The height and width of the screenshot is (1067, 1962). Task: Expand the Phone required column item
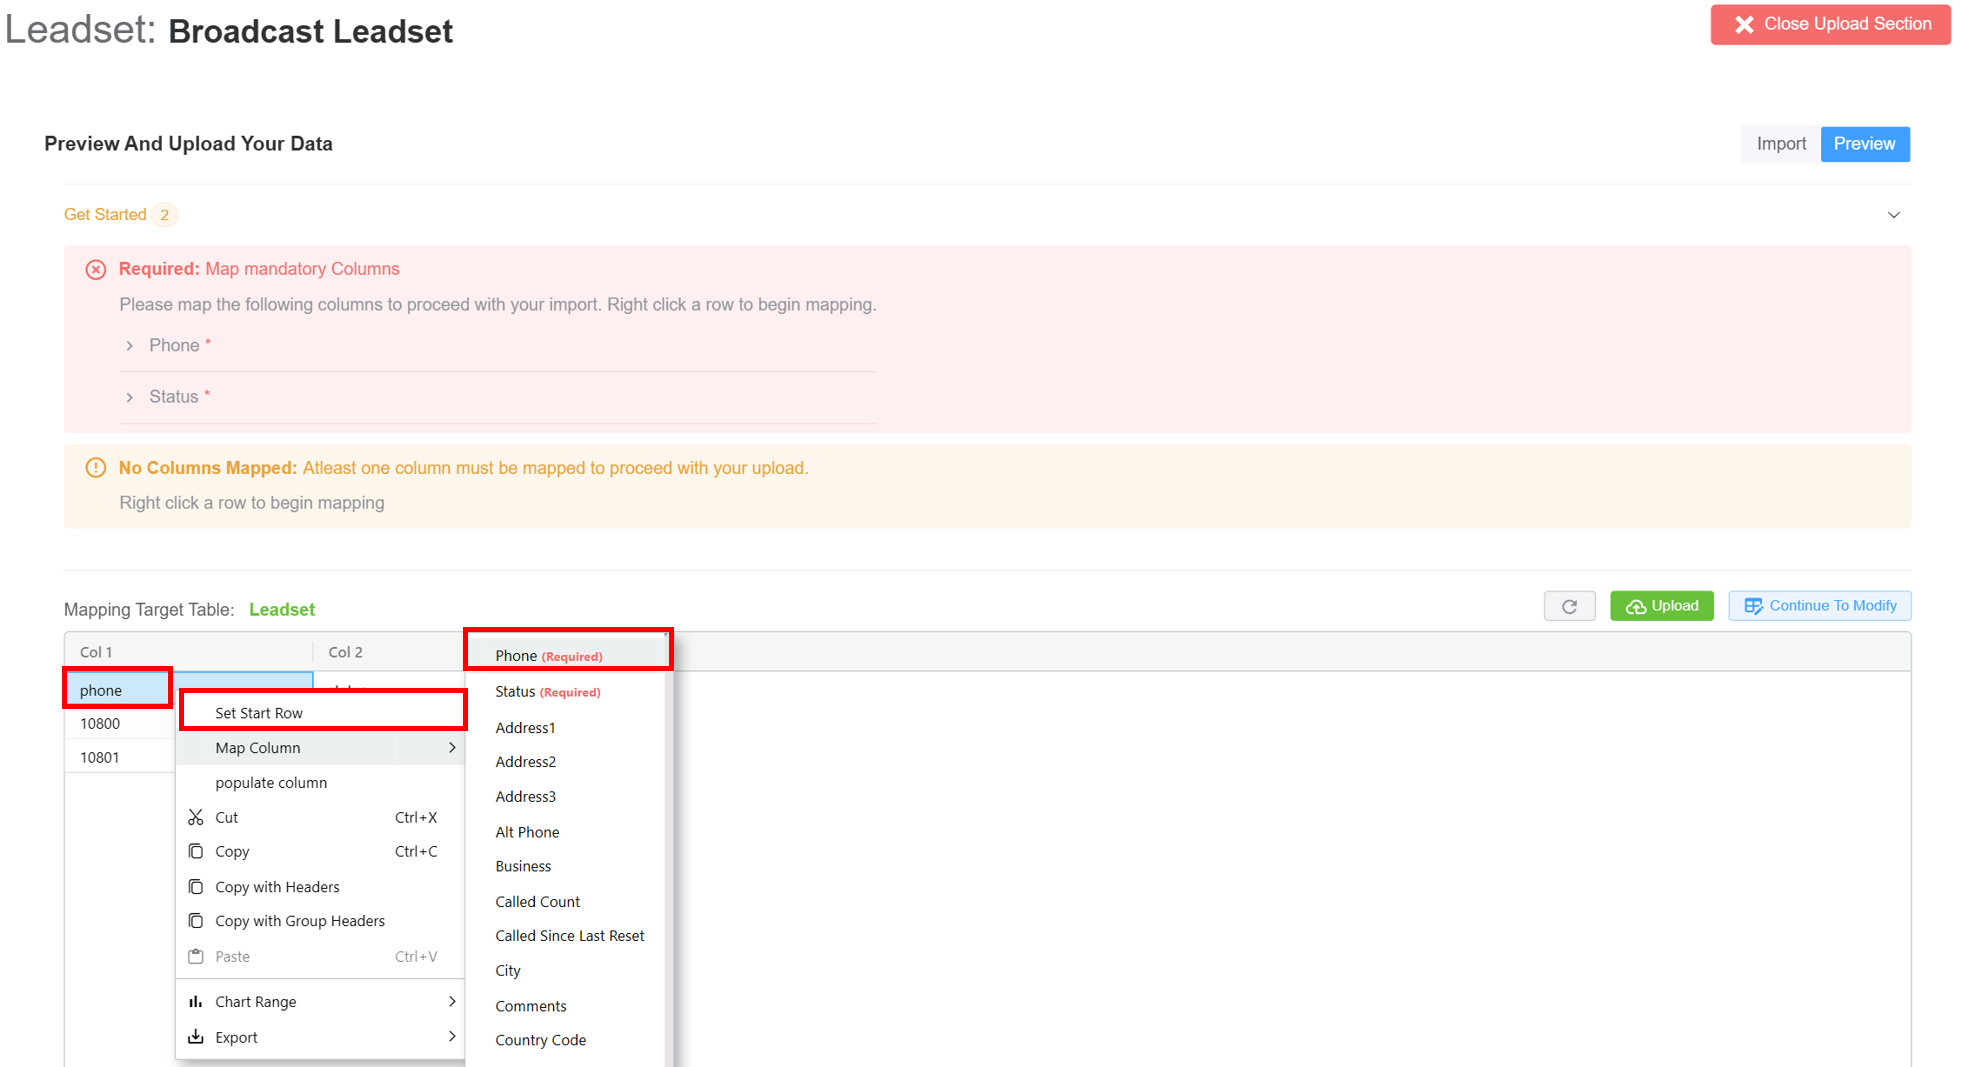130,345
